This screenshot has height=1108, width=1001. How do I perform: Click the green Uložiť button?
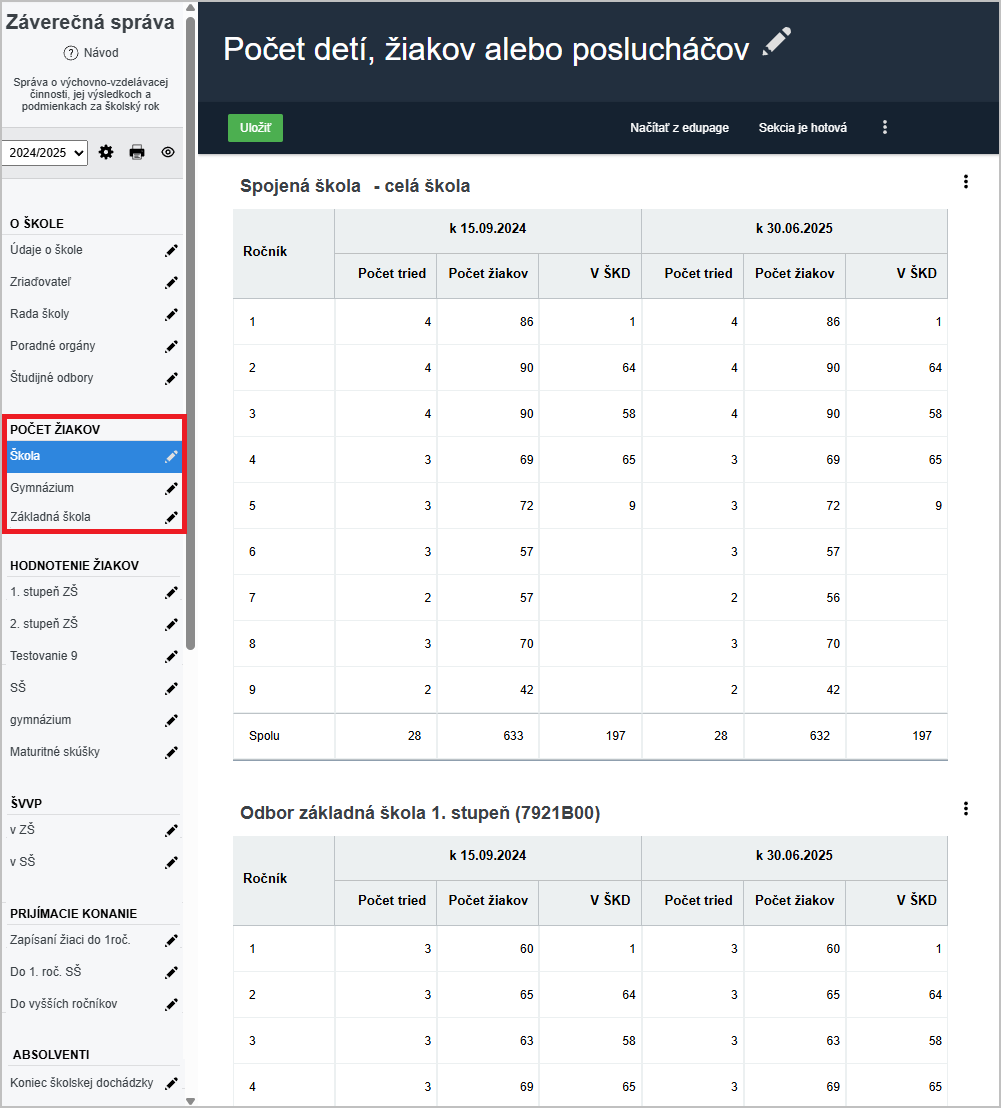coord(255,128)
